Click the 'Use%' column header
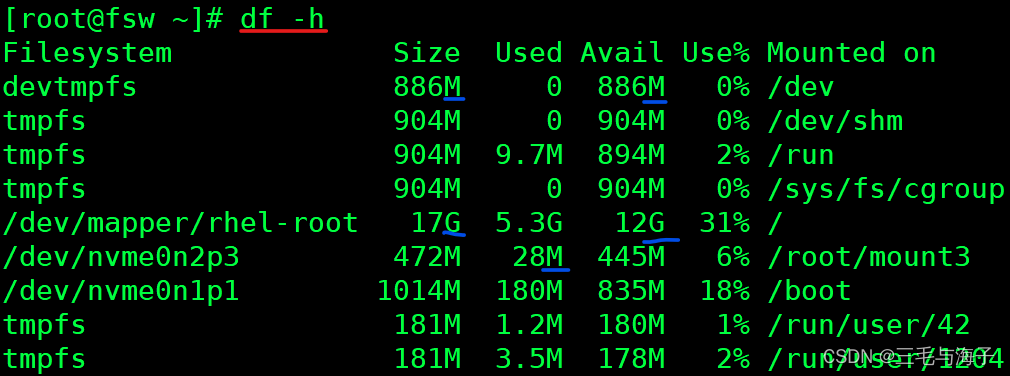 click(x=716, y=53)
